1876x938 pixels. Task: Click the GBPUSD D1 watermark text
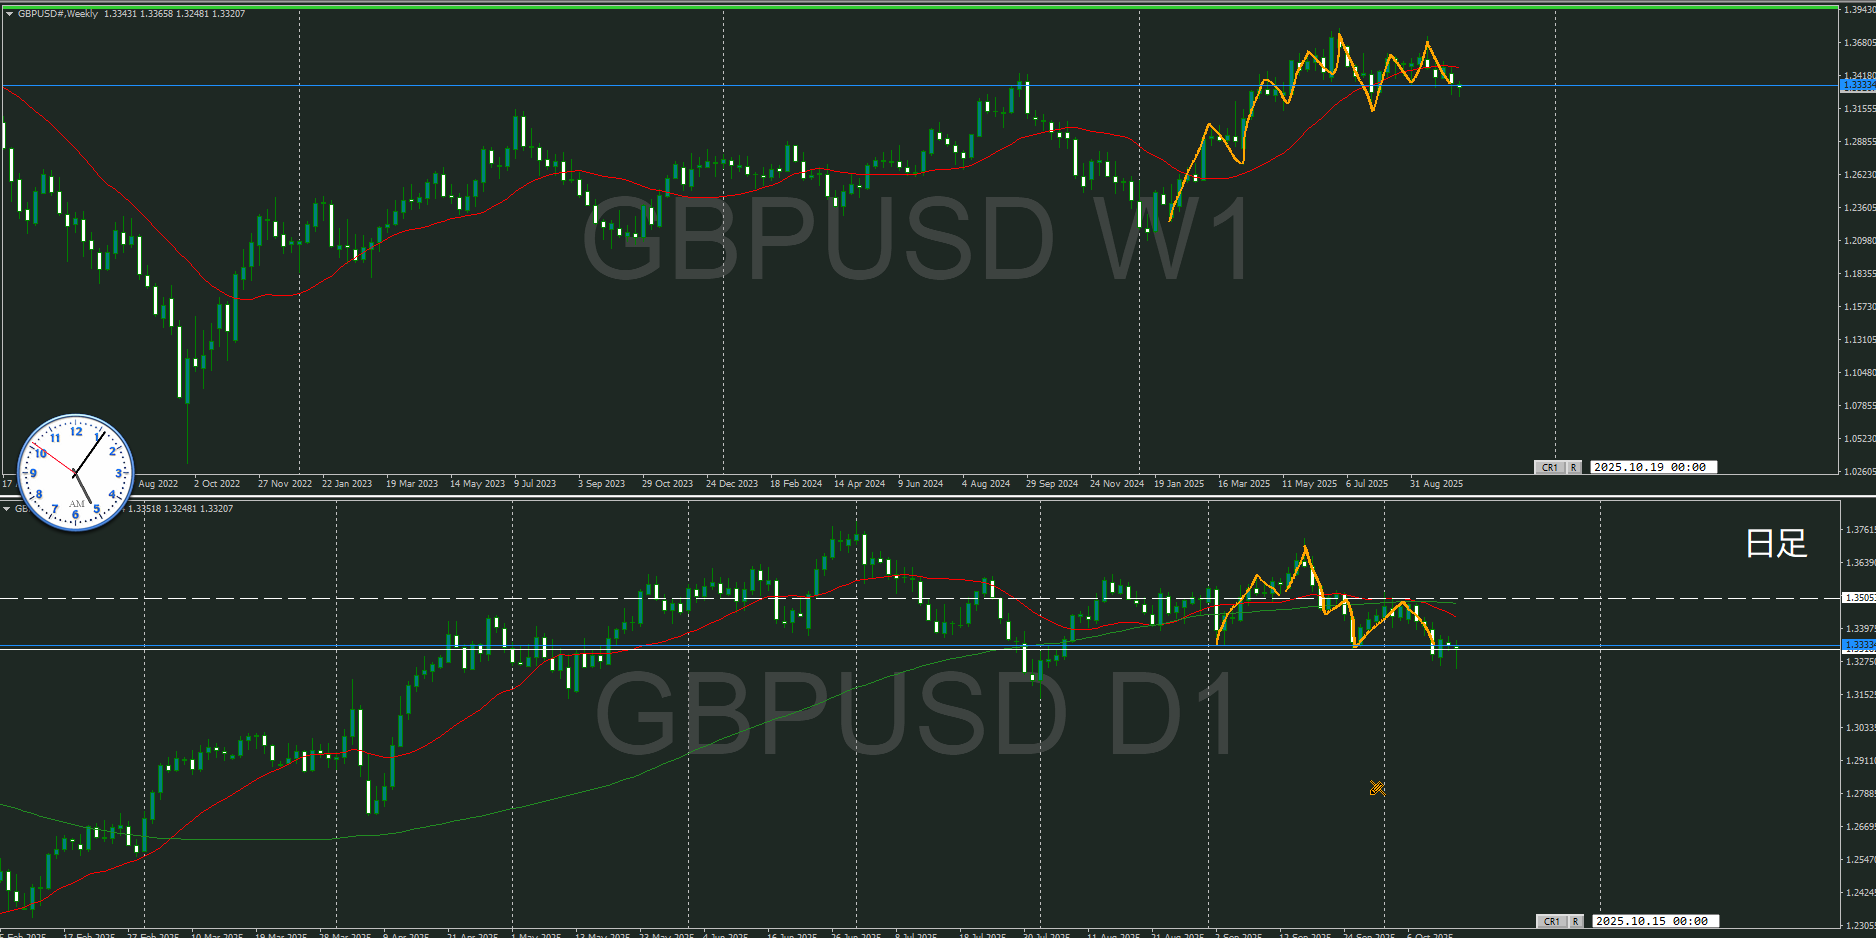915,712
